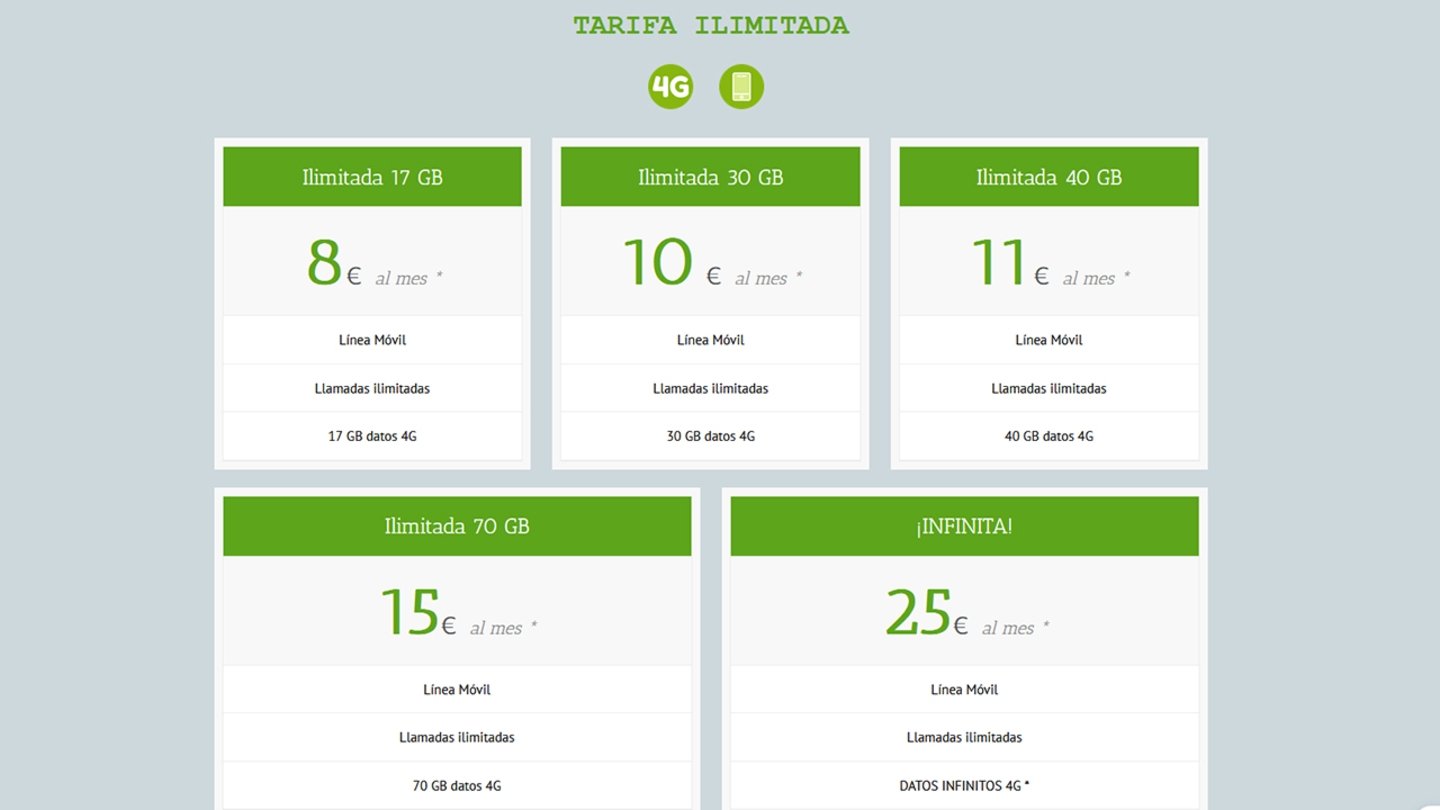Click the 15€ al mes price
This screenshot has height=810, width=1440.
458,612
